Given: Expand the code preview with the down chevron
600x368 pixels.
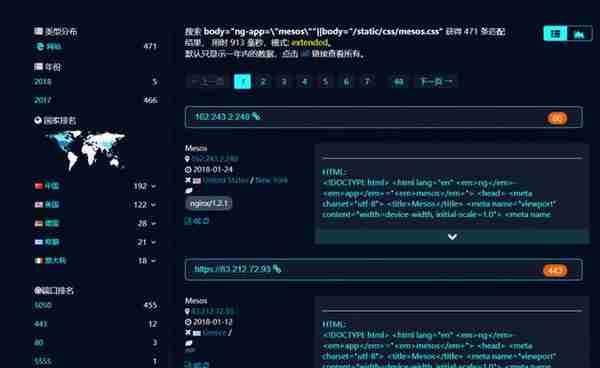Looking at the screenshot, I should tap(452, 236).
